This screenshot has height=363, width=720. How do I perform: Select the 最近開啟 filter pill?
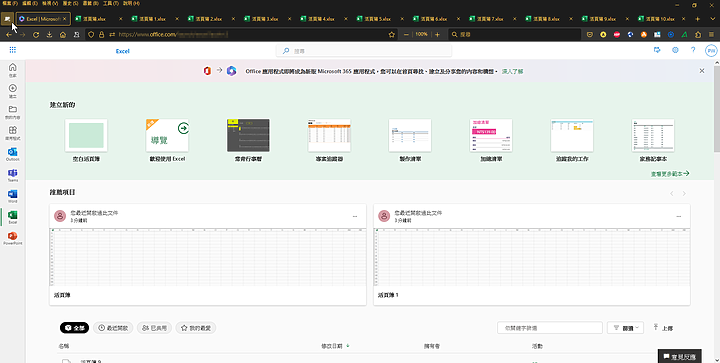[113, 328]
